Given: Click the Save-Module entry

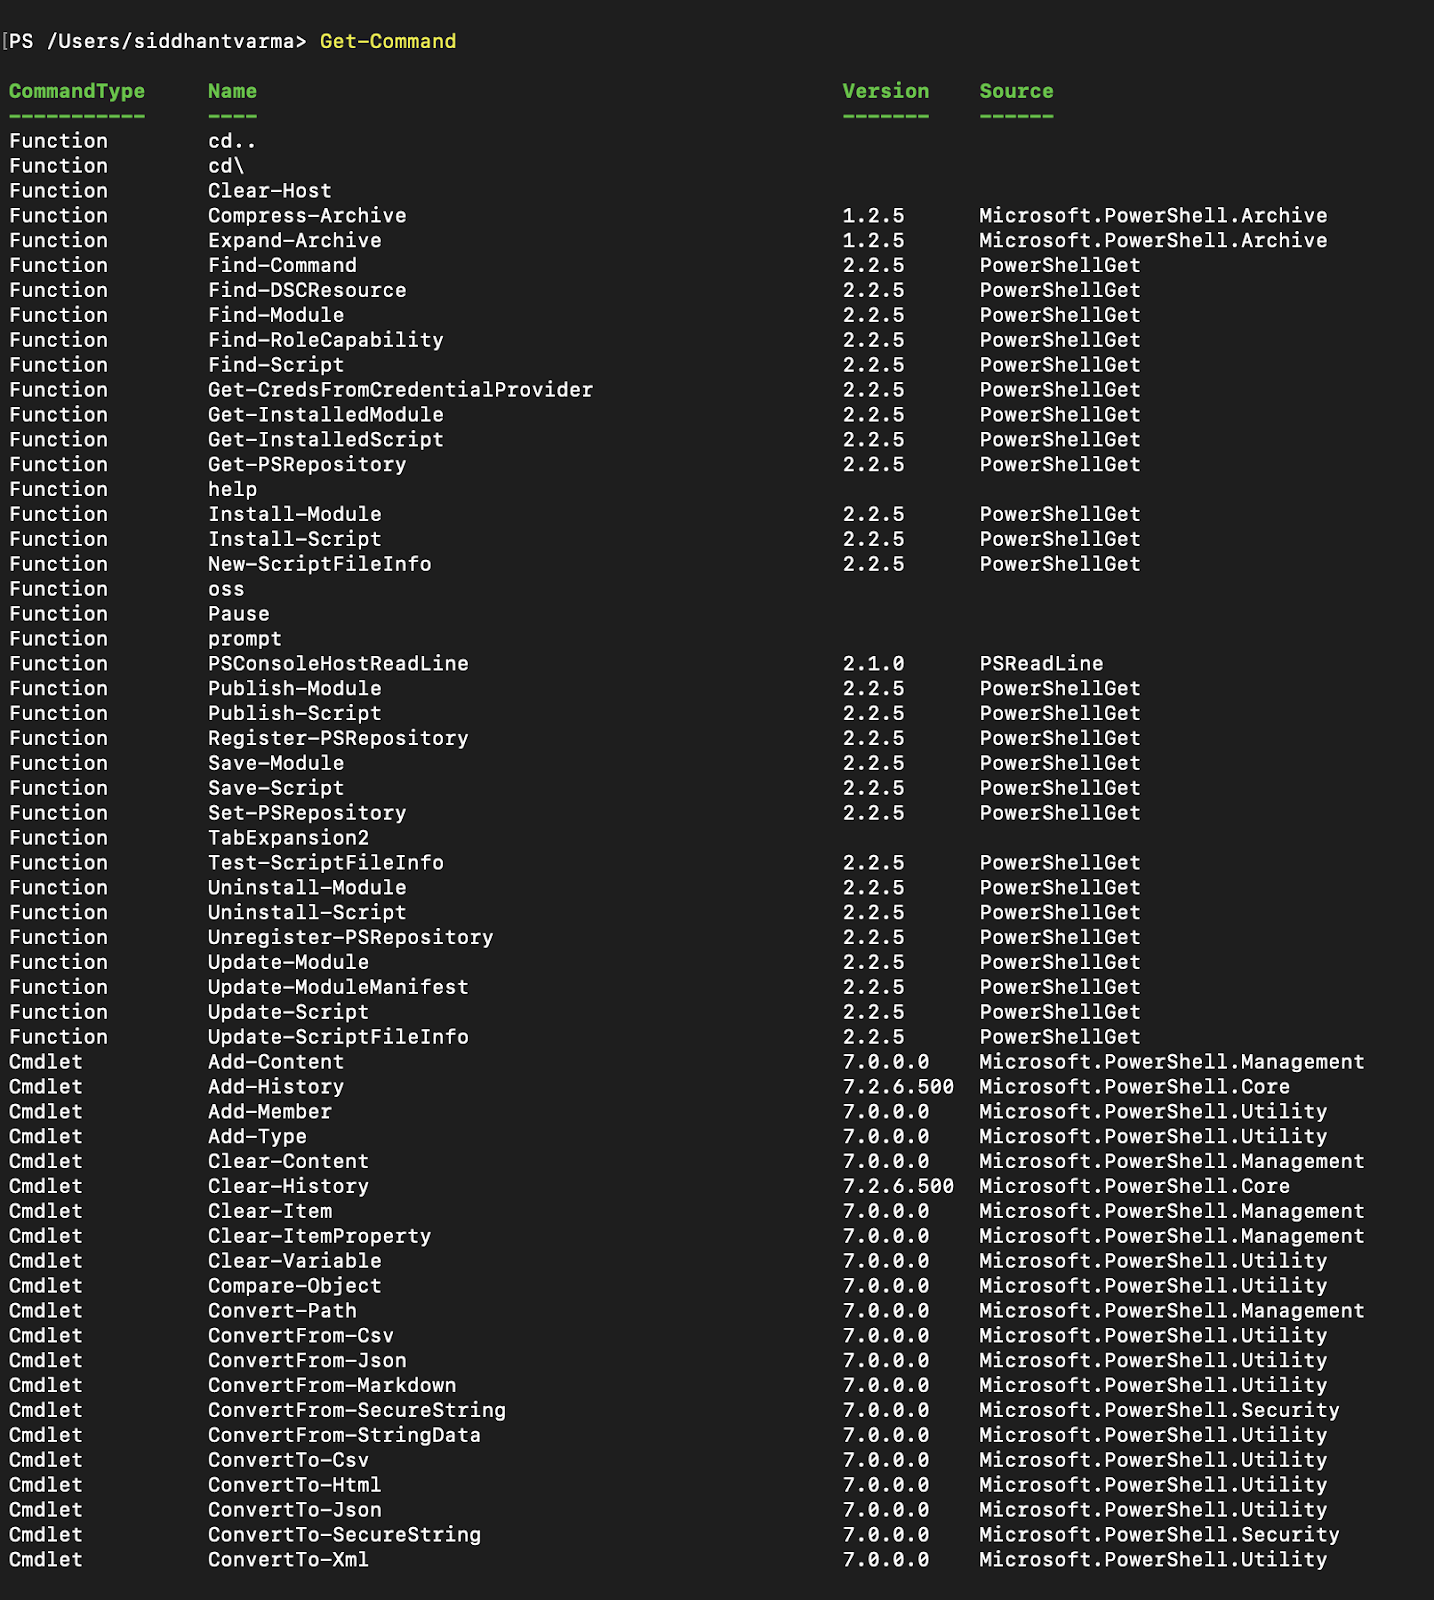Looking at the screenshot, I should 276,764.
